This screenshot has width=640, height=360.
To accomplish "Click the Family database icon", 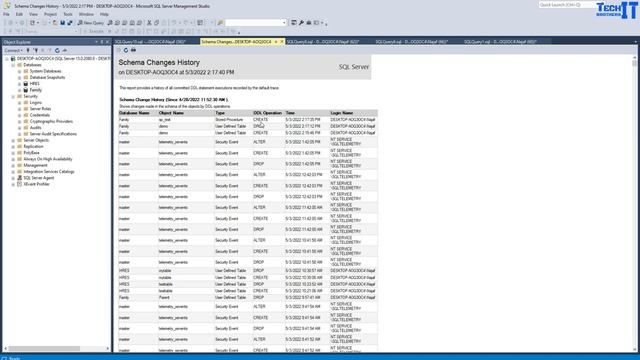I will pyautogui.click(x=26, y=90).
